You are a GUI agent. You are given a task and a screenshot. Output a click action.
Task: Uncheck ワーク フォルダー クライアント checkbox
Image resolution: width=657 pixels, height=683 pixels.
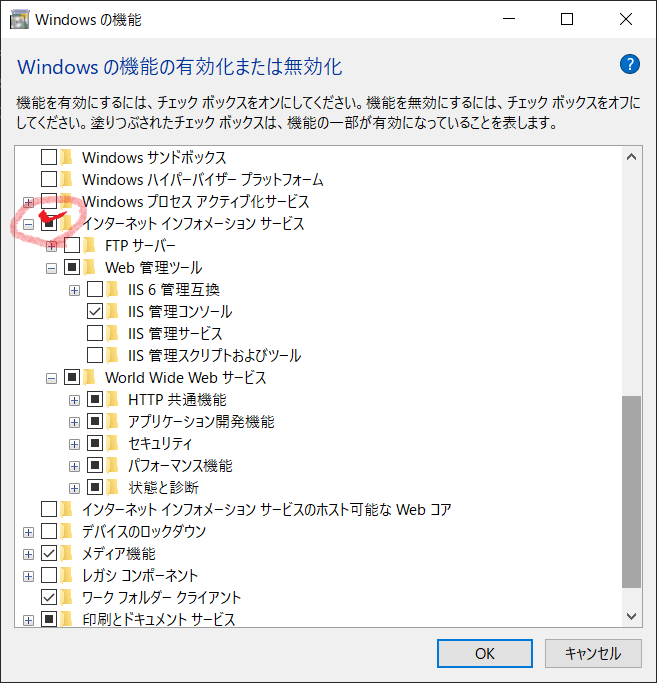coord(49,597)
